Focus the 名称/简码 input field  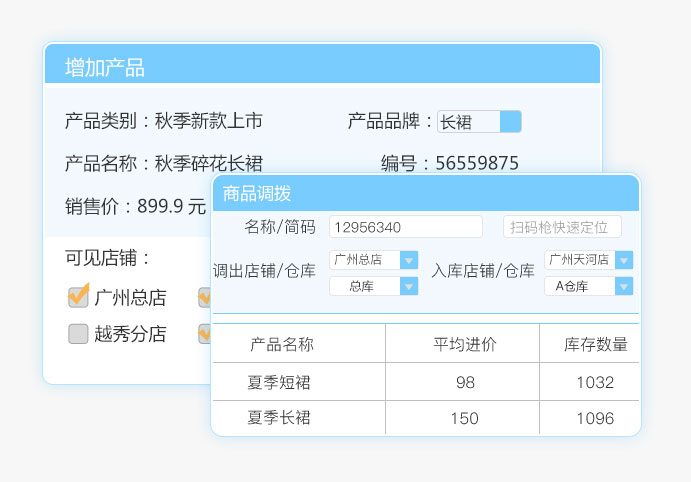(x=405, y=227)
